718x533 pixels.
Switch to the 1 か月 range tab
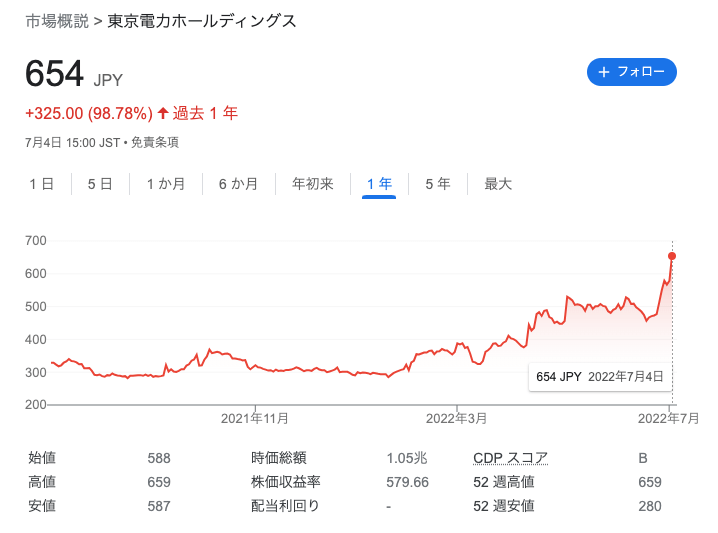(166, 184)
